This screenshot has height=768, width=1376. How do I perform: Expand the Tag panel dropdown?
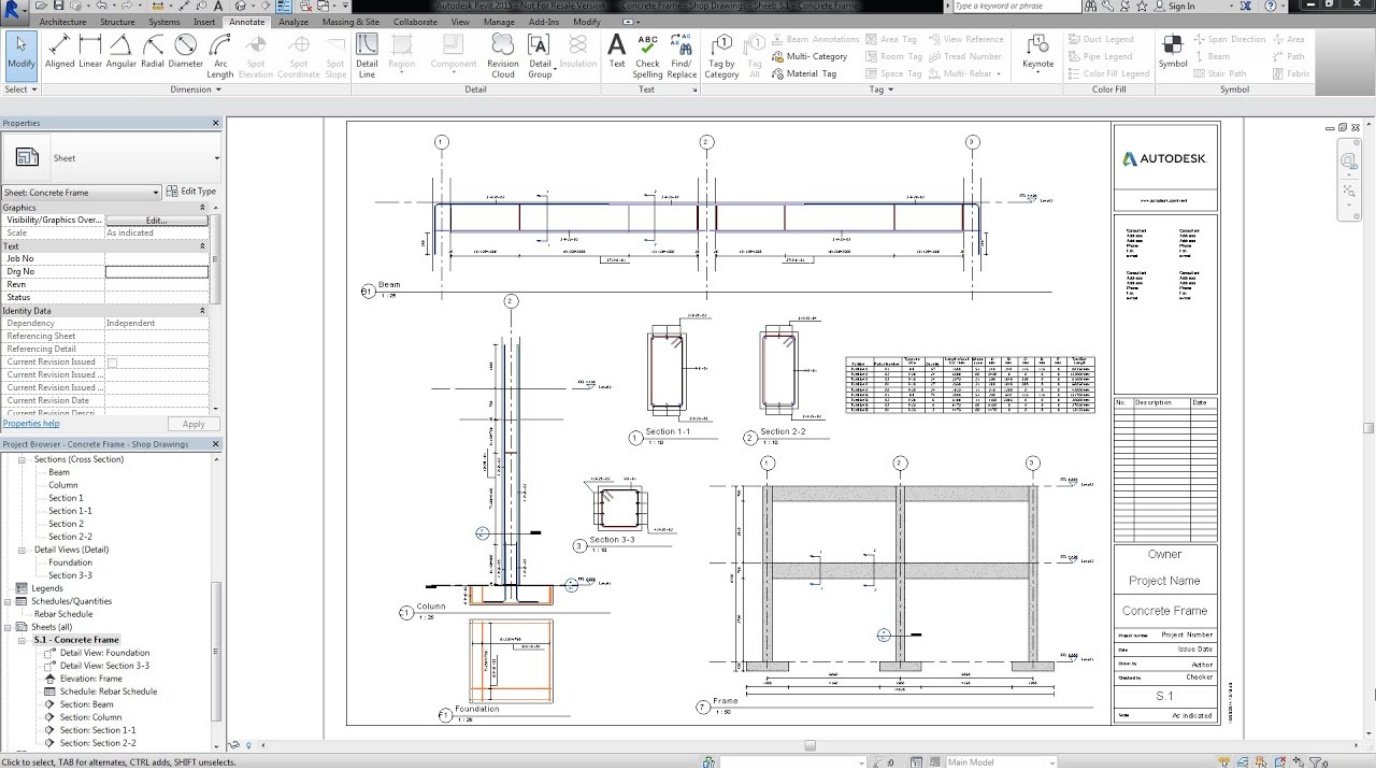click(x=881, y=89)
